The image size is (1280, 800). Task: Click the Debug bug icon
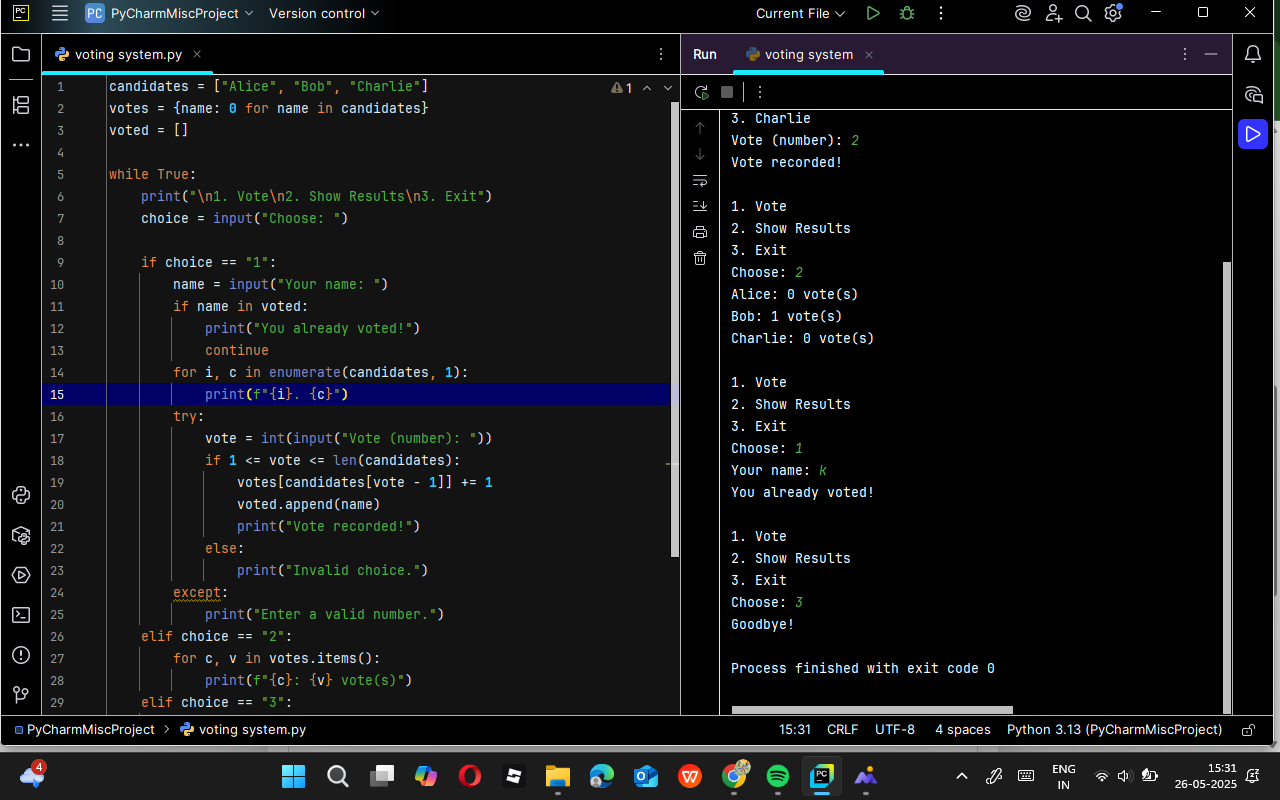[x=907, y=14]
